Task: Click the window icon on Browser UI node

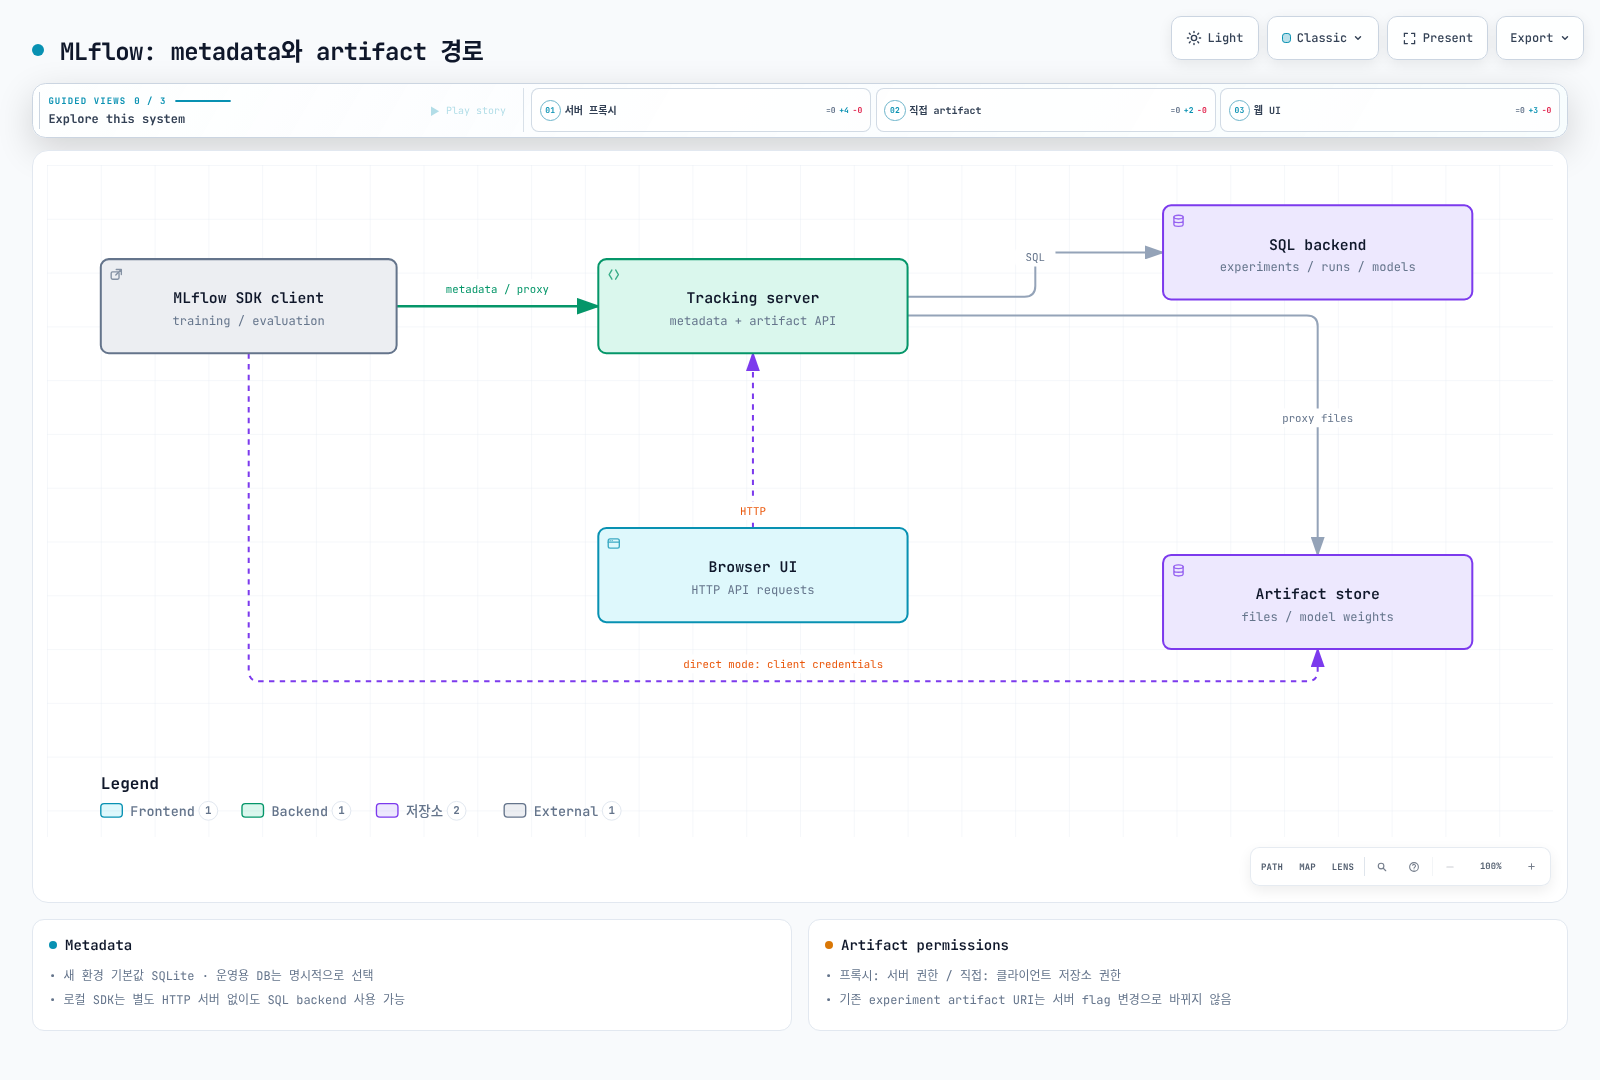Action: coord(614,544)
